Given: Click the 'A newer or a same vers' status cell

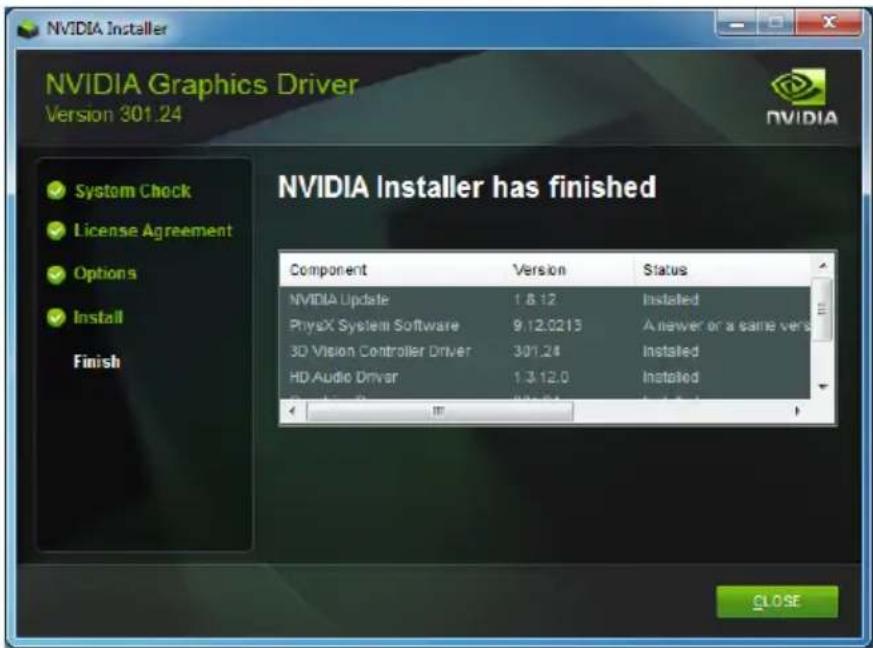Looking at the screenshot, I should [726, 325].
